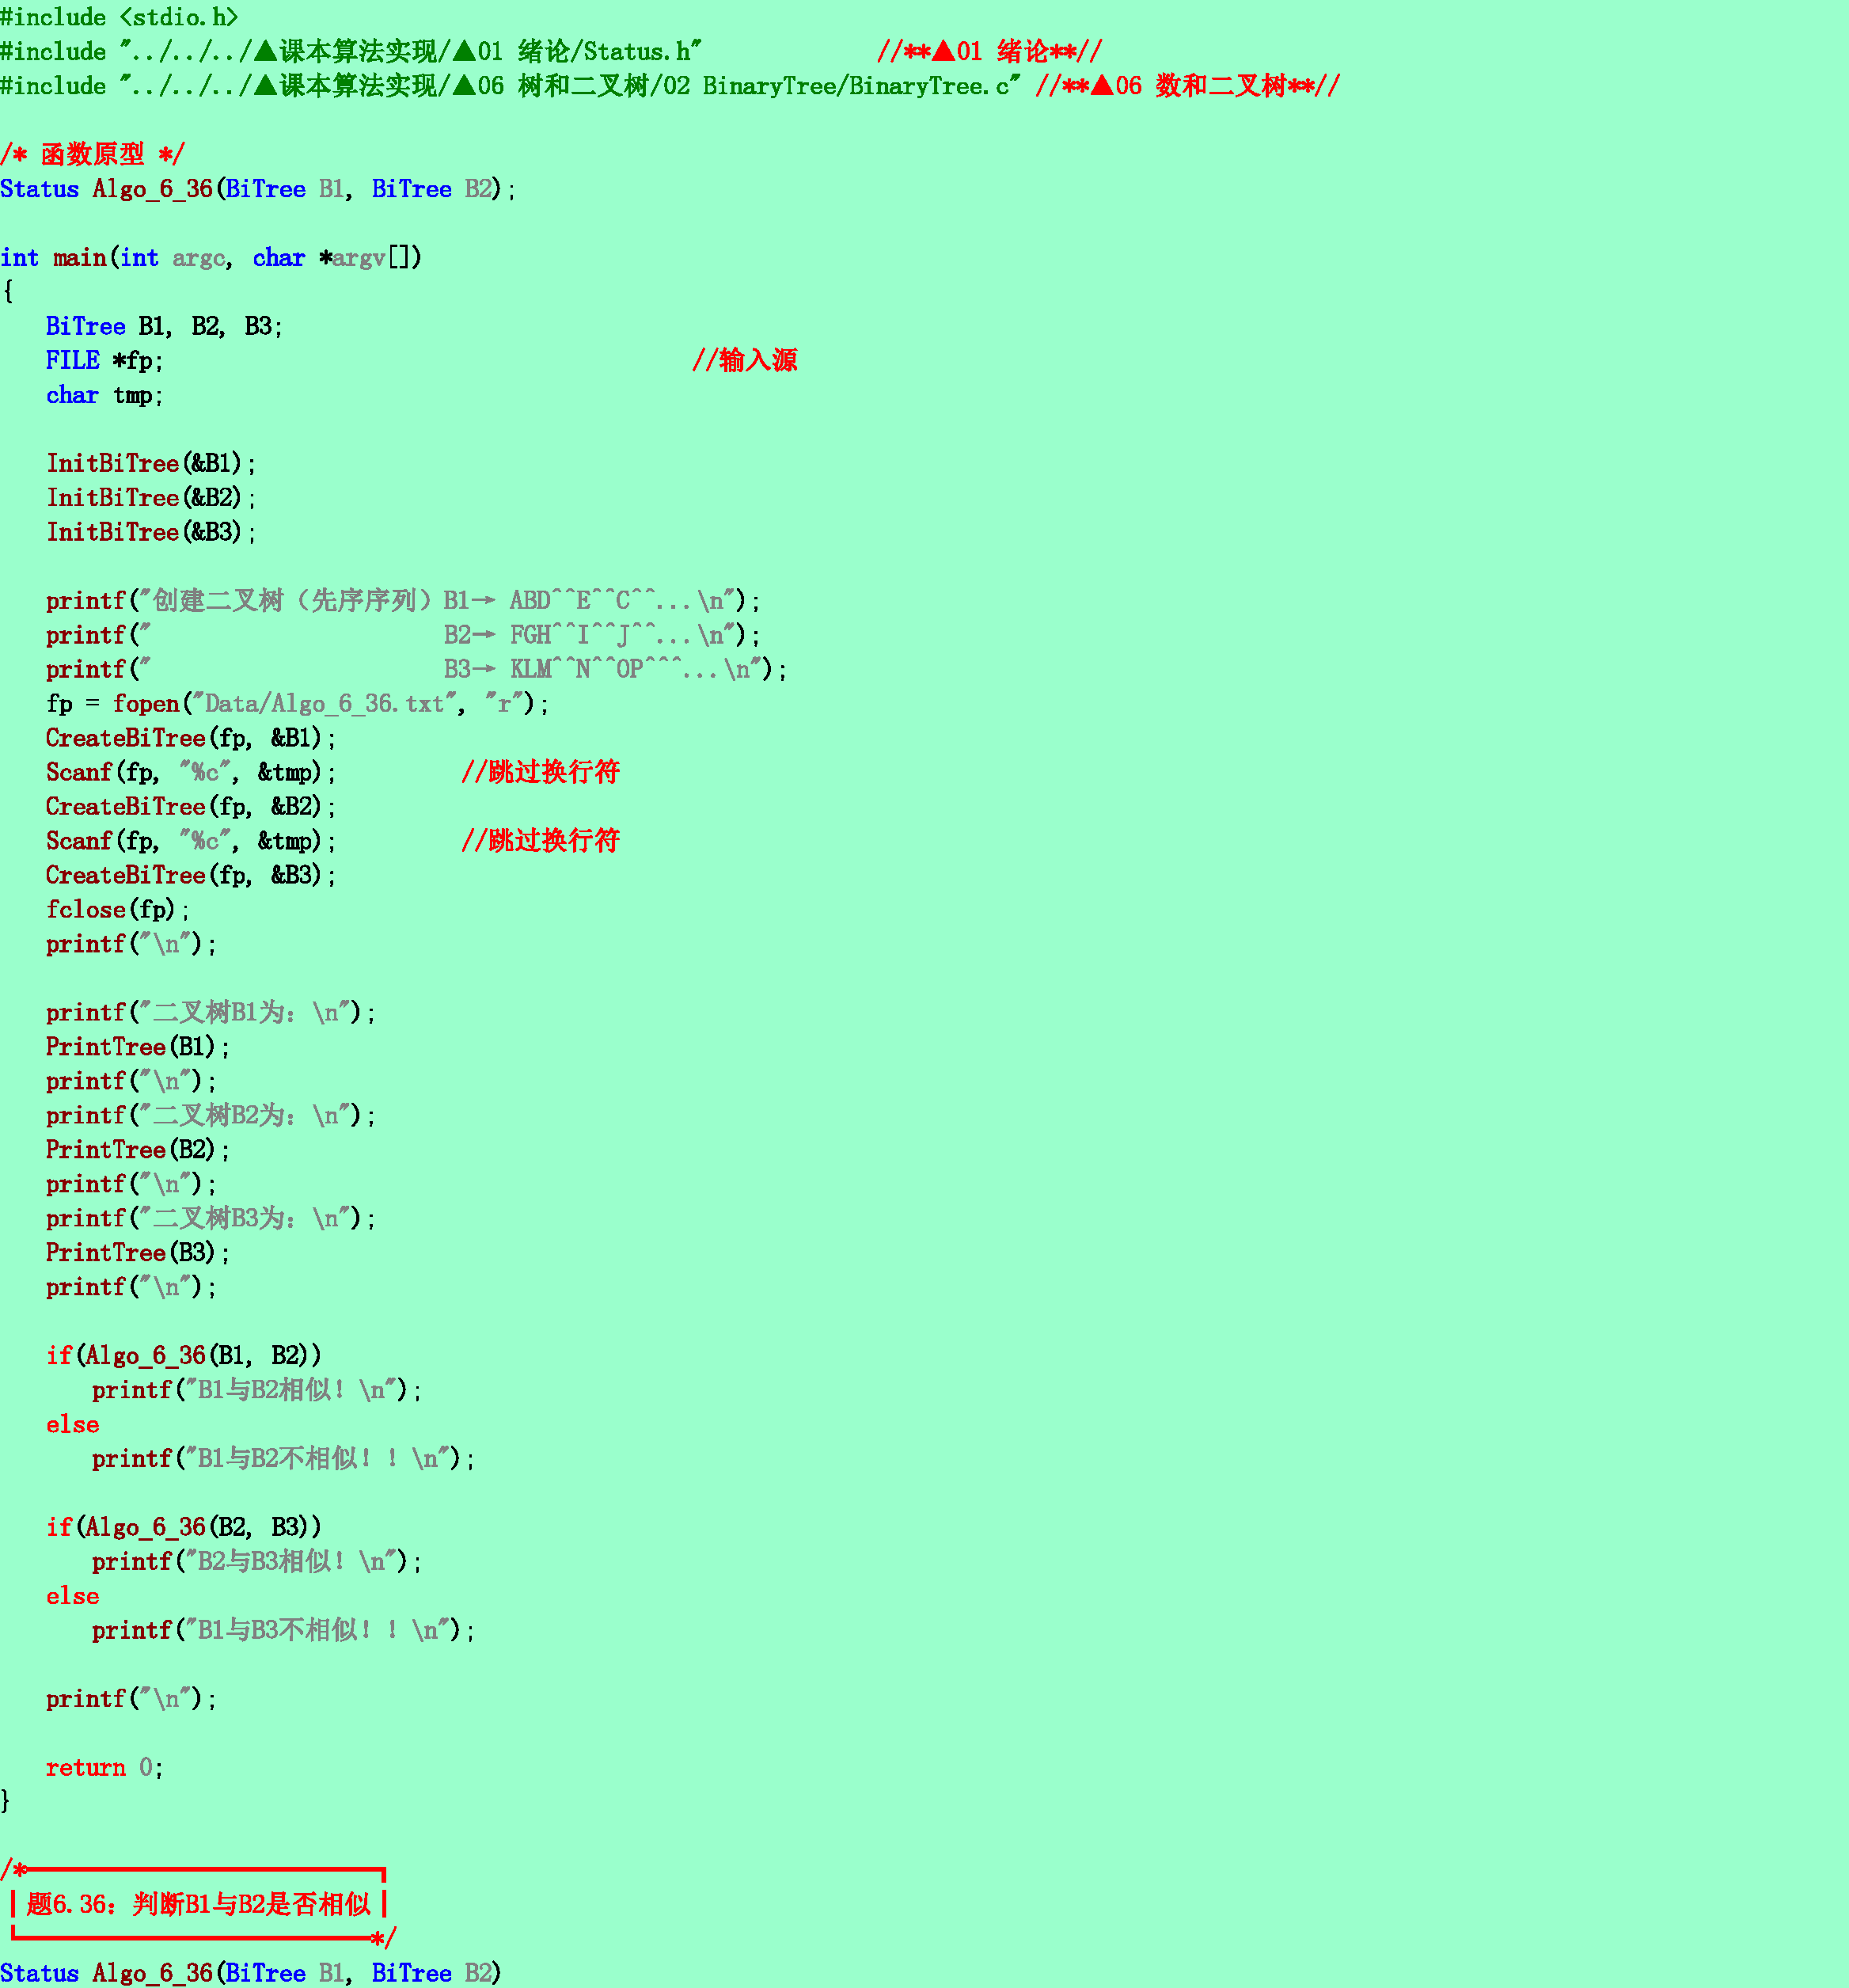Click the '题6.36：判断B1与B2是否相似' comment
Screen dimensions: 1849x1988
pyautogui.click(x=198, y=1904)
